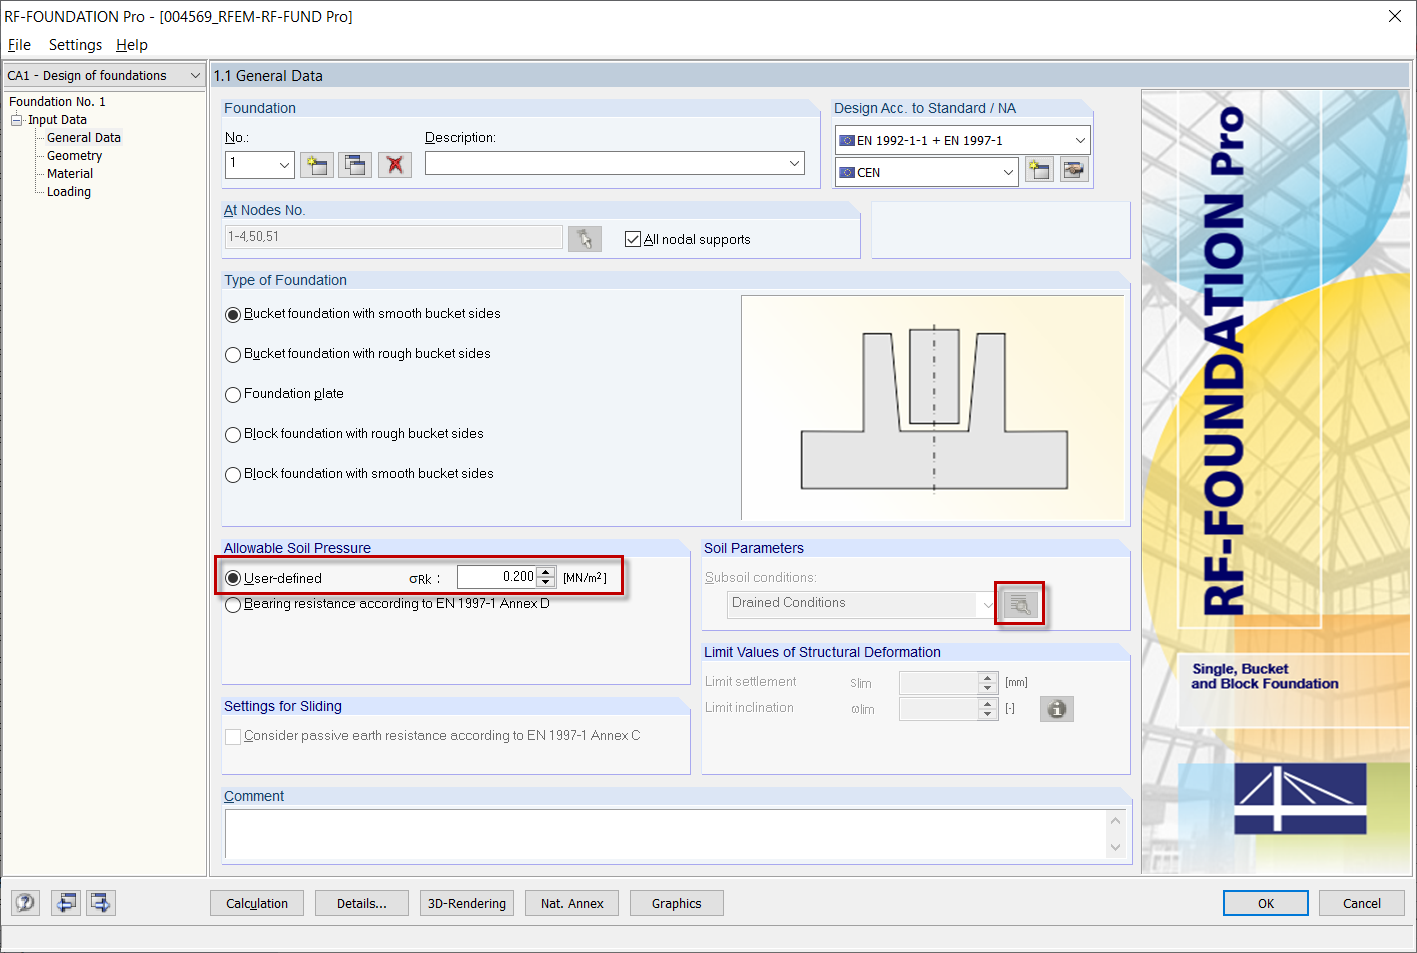This screenshot has height=953, width=1417.
Task: Click into the Comment text box
Action: pyautogui.click(x=665, y=834)
